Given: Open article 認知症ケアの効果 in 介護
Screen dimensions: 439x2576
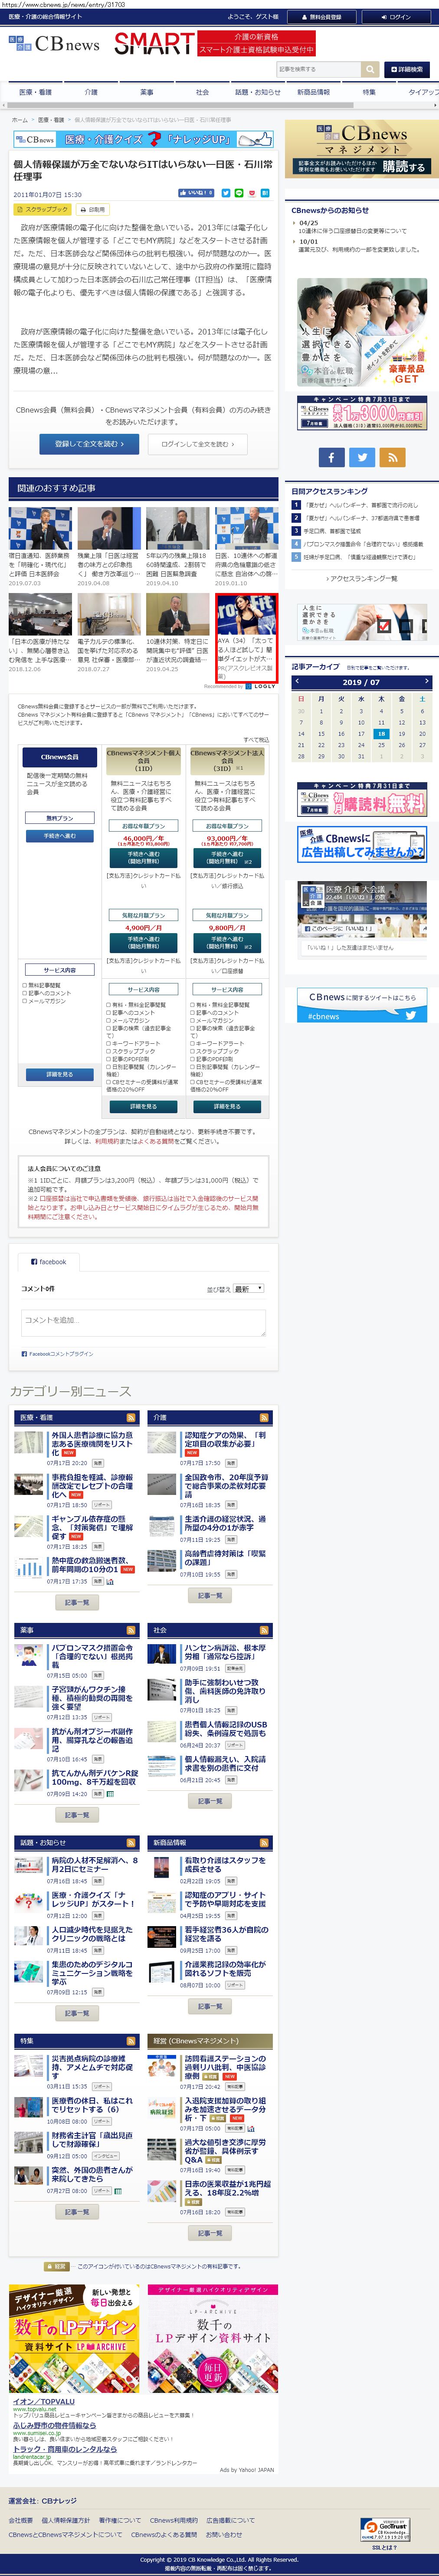Looking at the screenshot, I should (x=226, y=1439).
